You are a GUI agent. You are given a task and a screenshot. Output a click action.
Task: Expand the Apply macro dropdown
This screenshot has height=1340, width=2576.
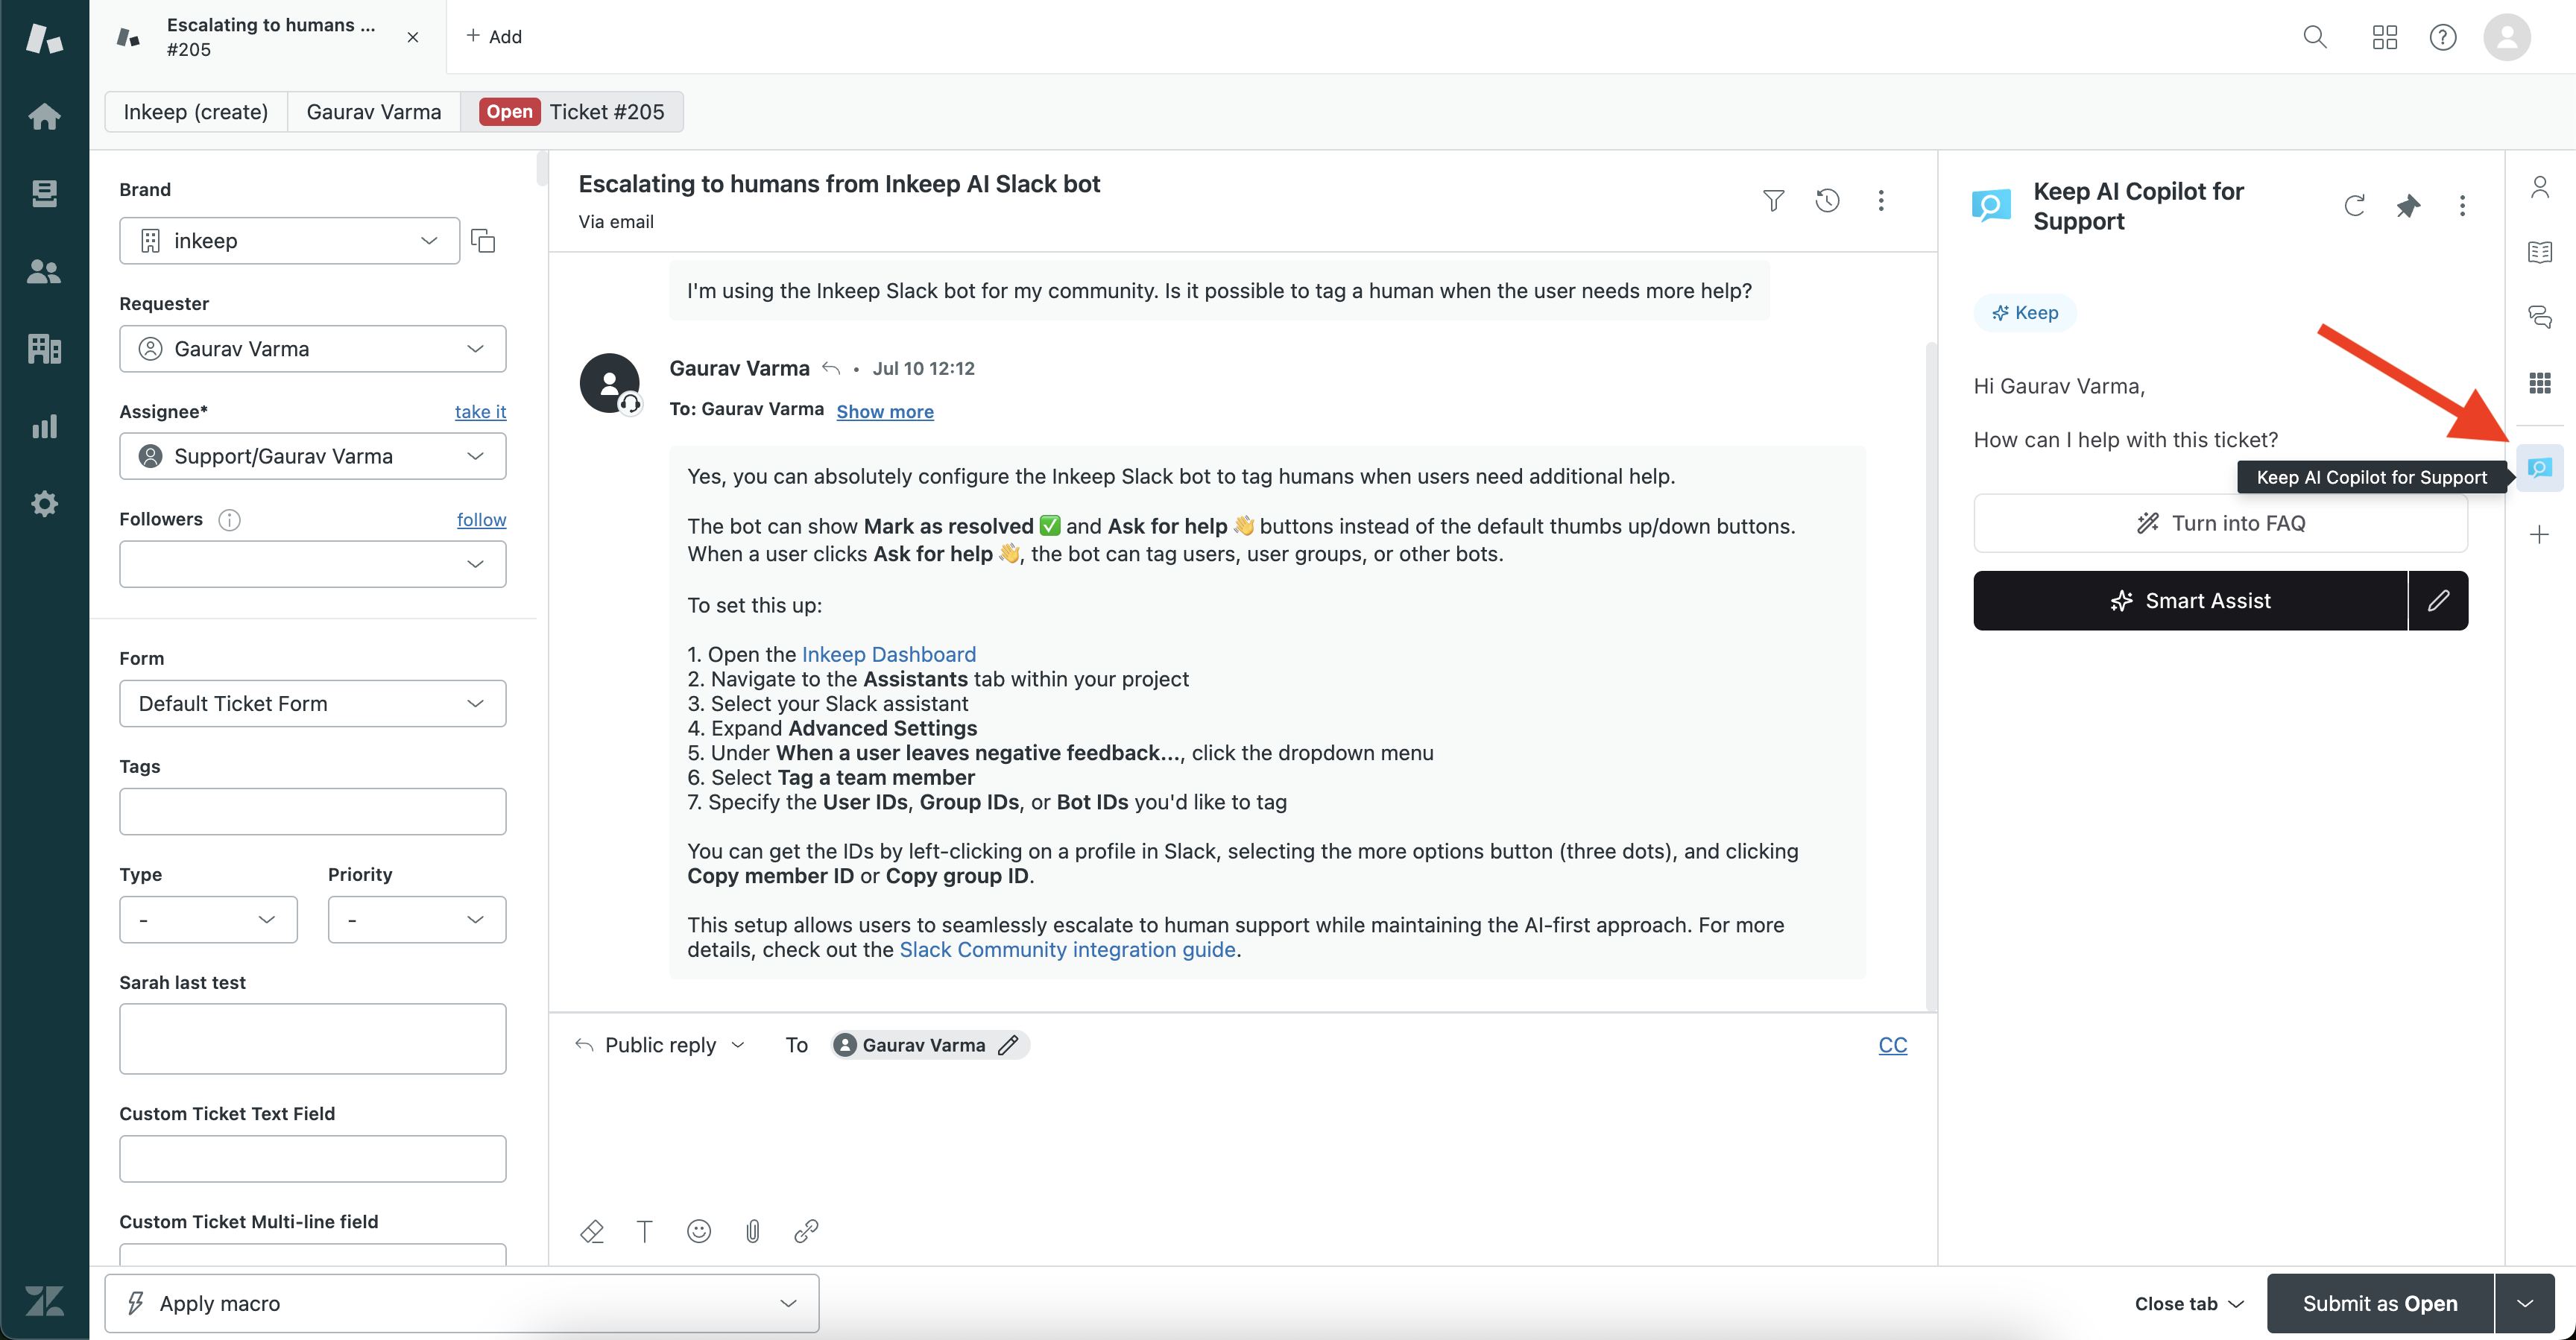461,1303
